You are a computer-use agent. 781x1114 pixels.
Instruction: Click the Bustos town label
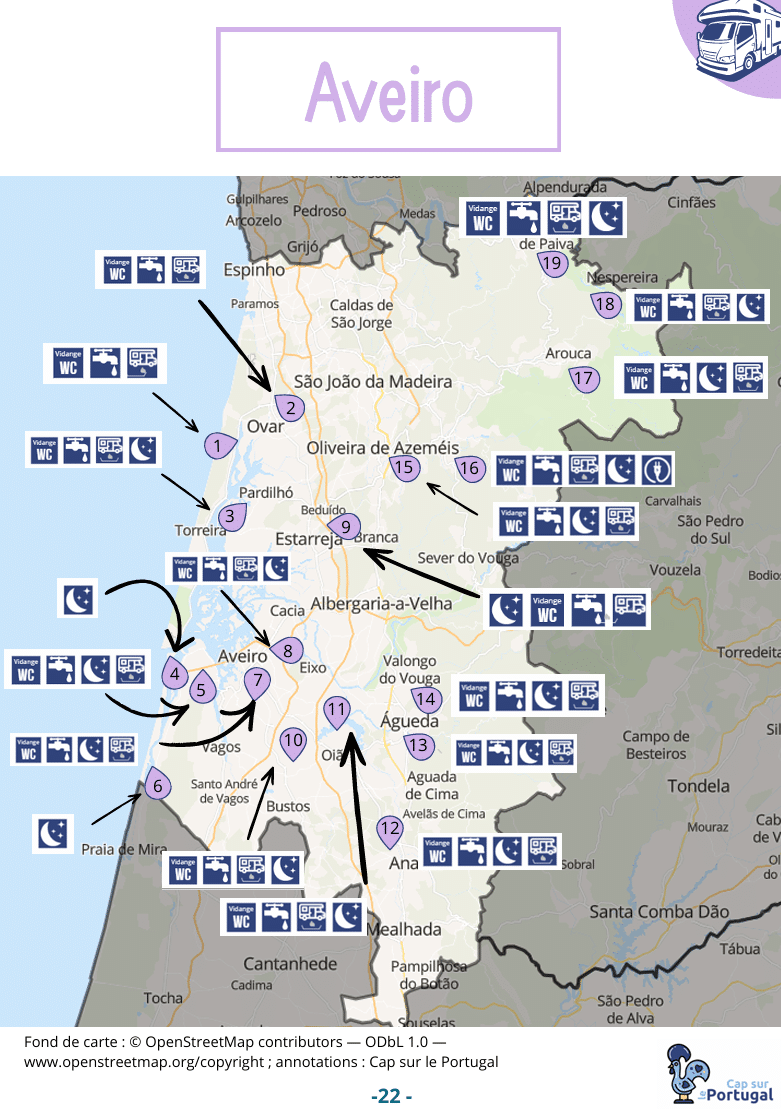[x=288, y=806]
